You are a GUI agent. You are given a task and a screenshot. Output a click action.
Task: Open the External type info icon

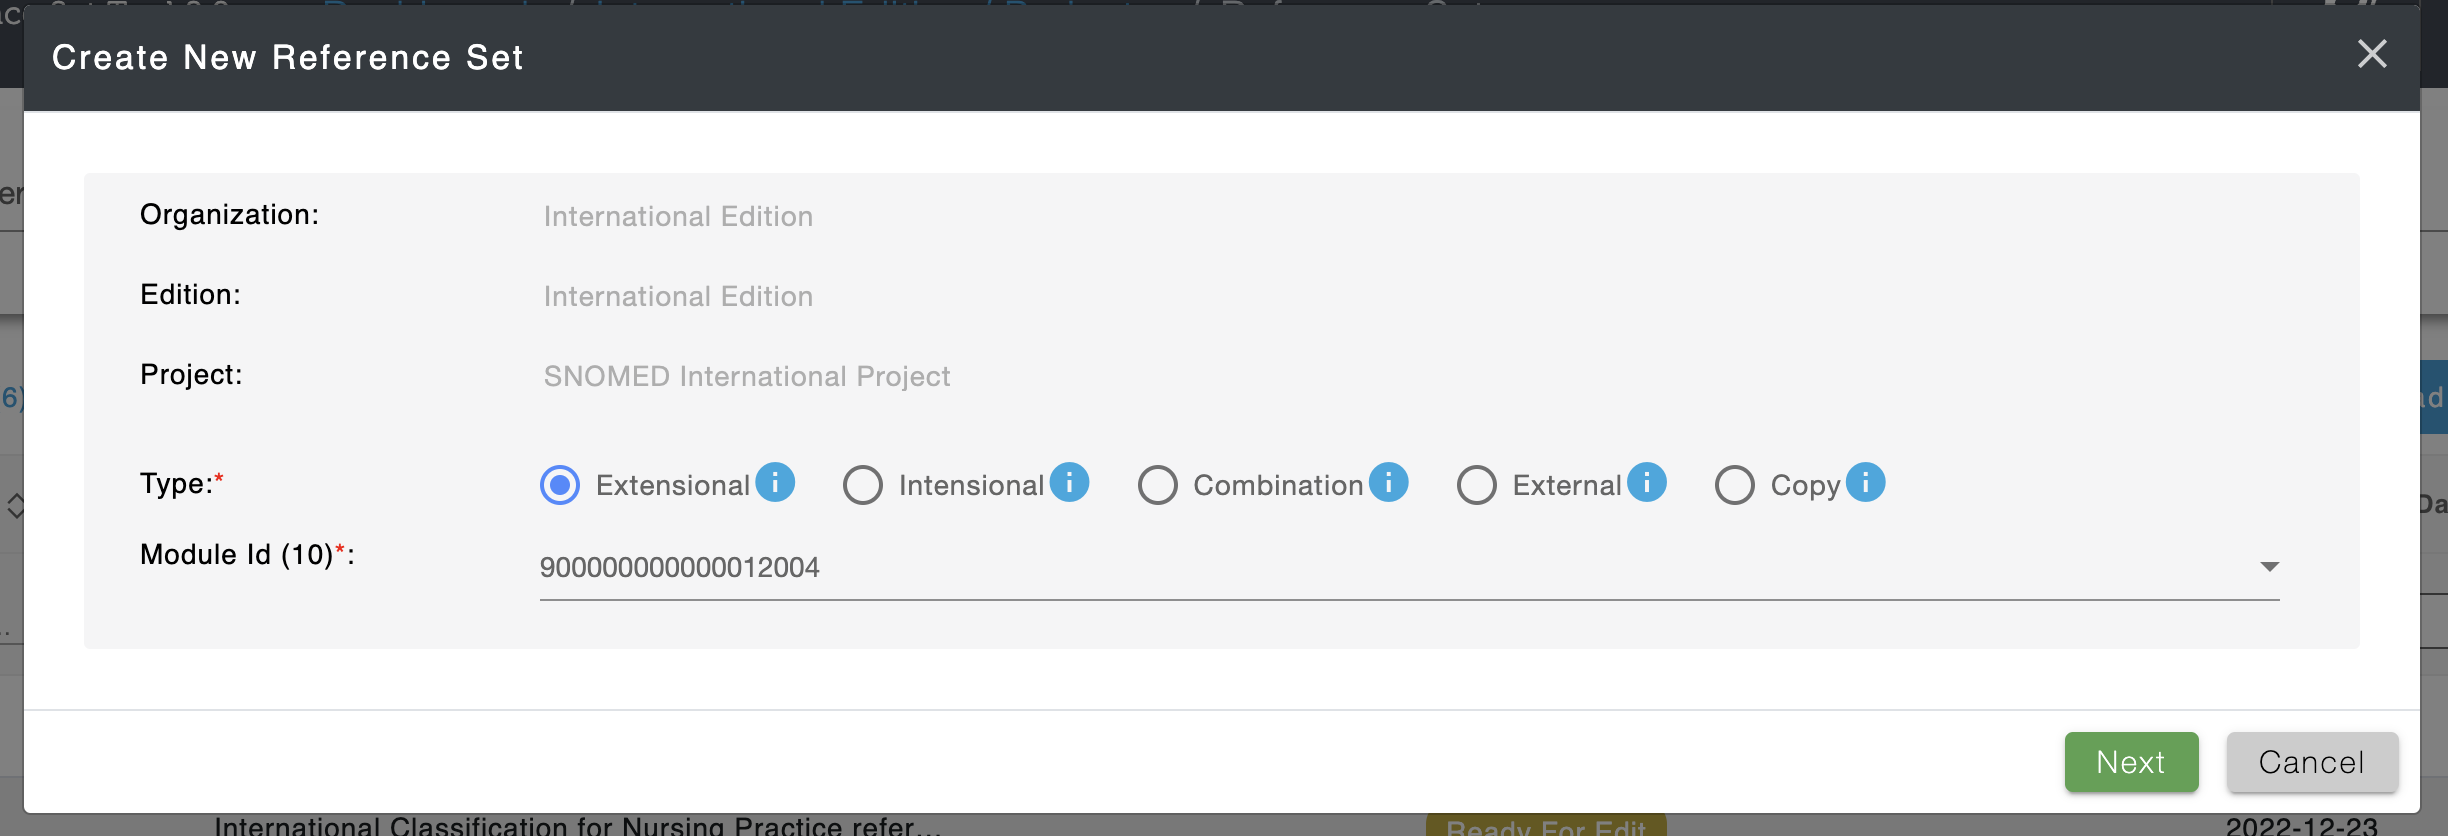[1646, 482]
